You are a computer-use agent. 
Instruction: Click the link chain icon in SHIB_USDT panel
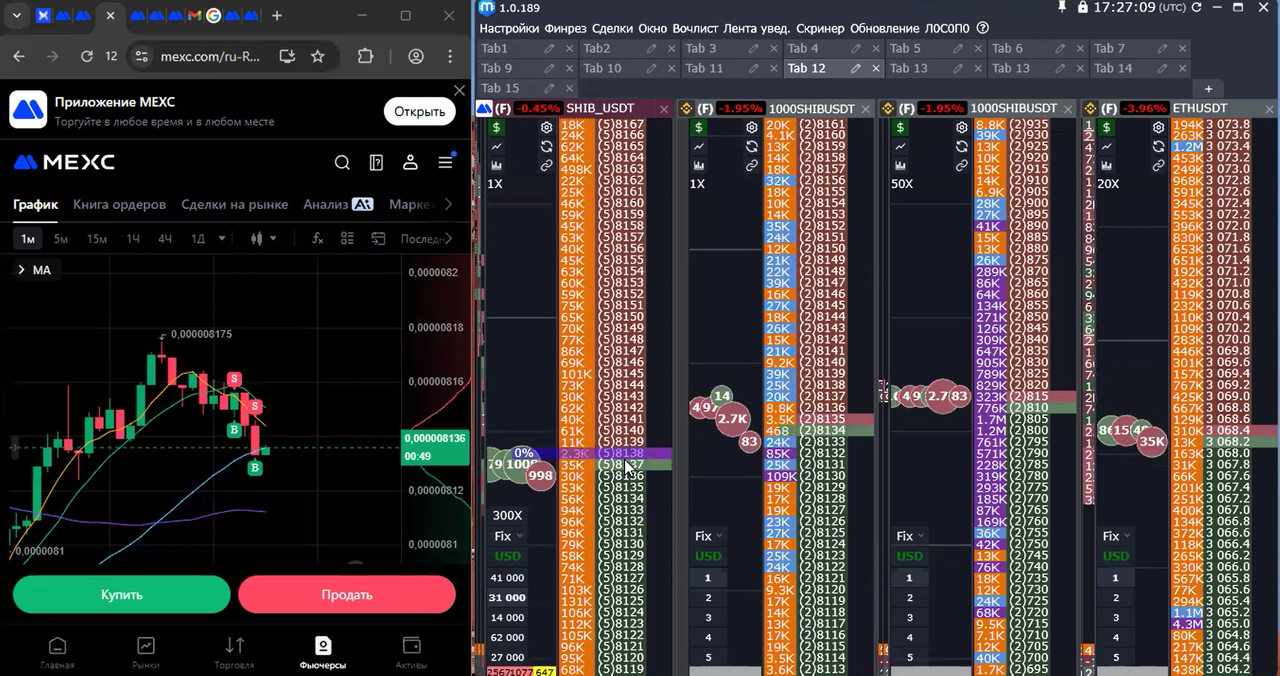547,166
